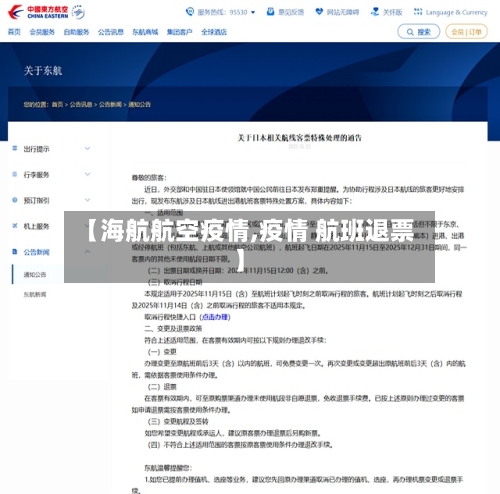Click the 点击办理 link
This screenshot has height=494, width=500.
pos(215,317)
